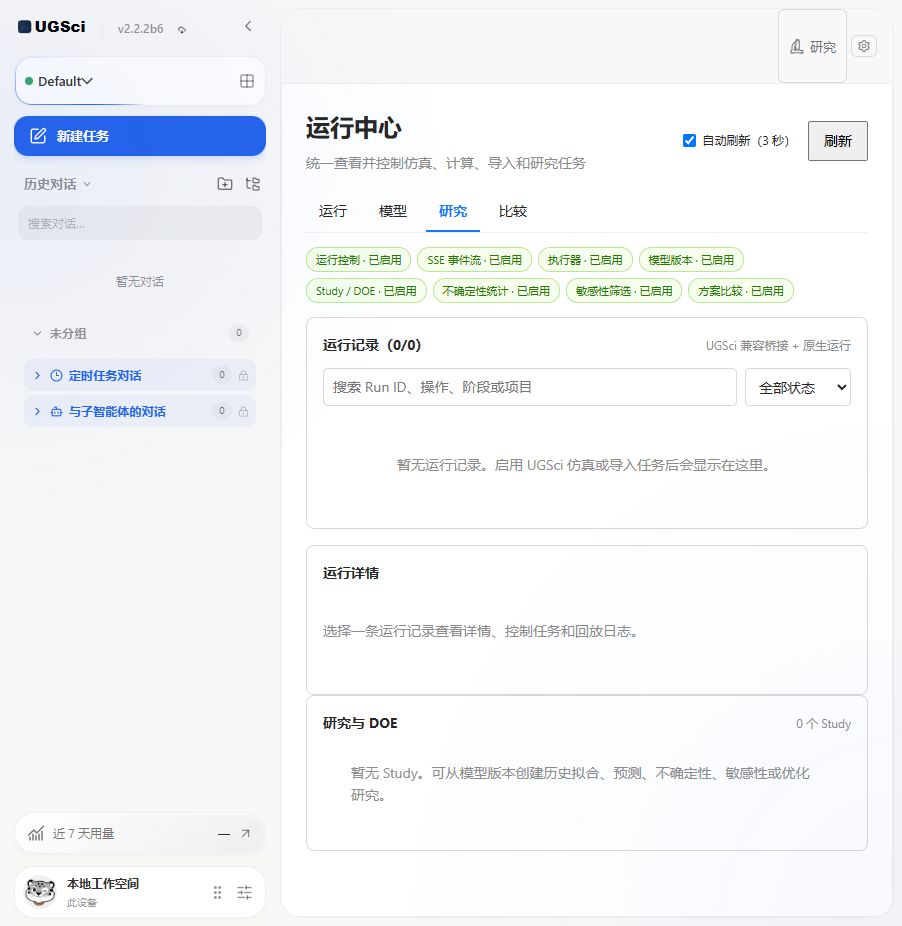Click the SSE 事件流 · 已启用 tag
The image size is (902, 926).
[x=474, y=260]
